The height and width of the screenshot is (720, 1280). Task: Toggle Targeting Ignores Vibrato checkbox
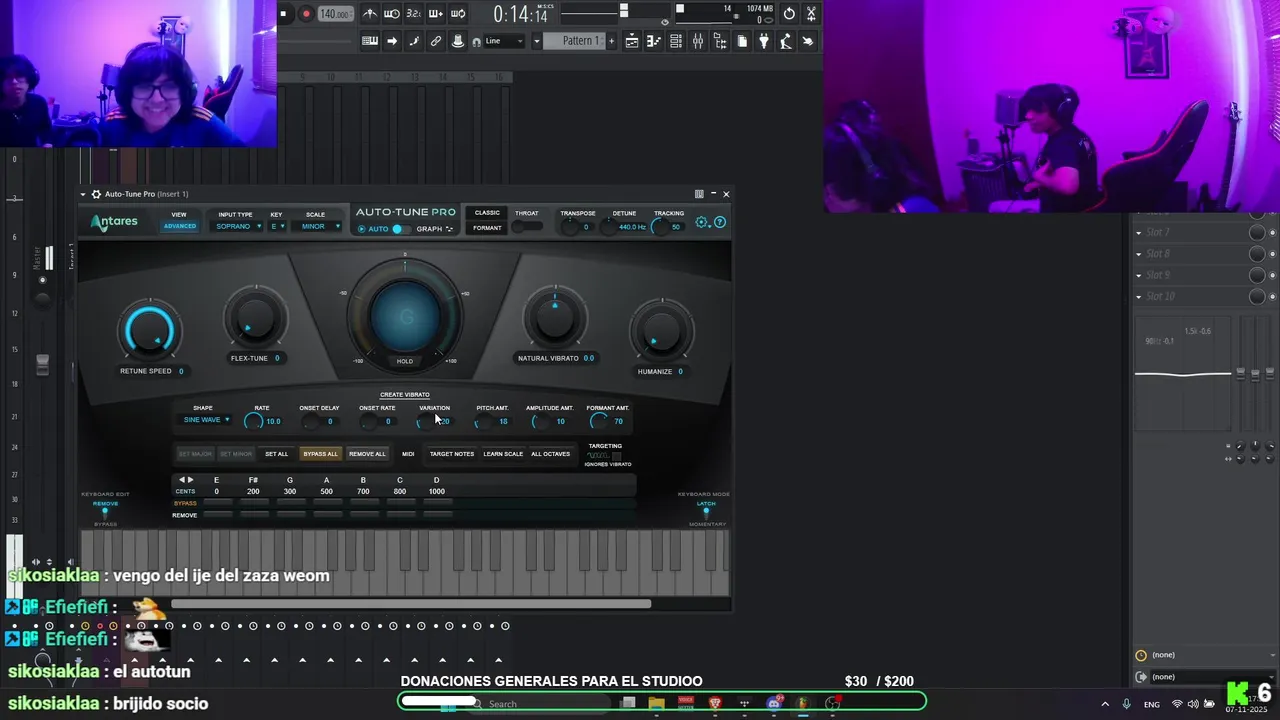[616, 456]
